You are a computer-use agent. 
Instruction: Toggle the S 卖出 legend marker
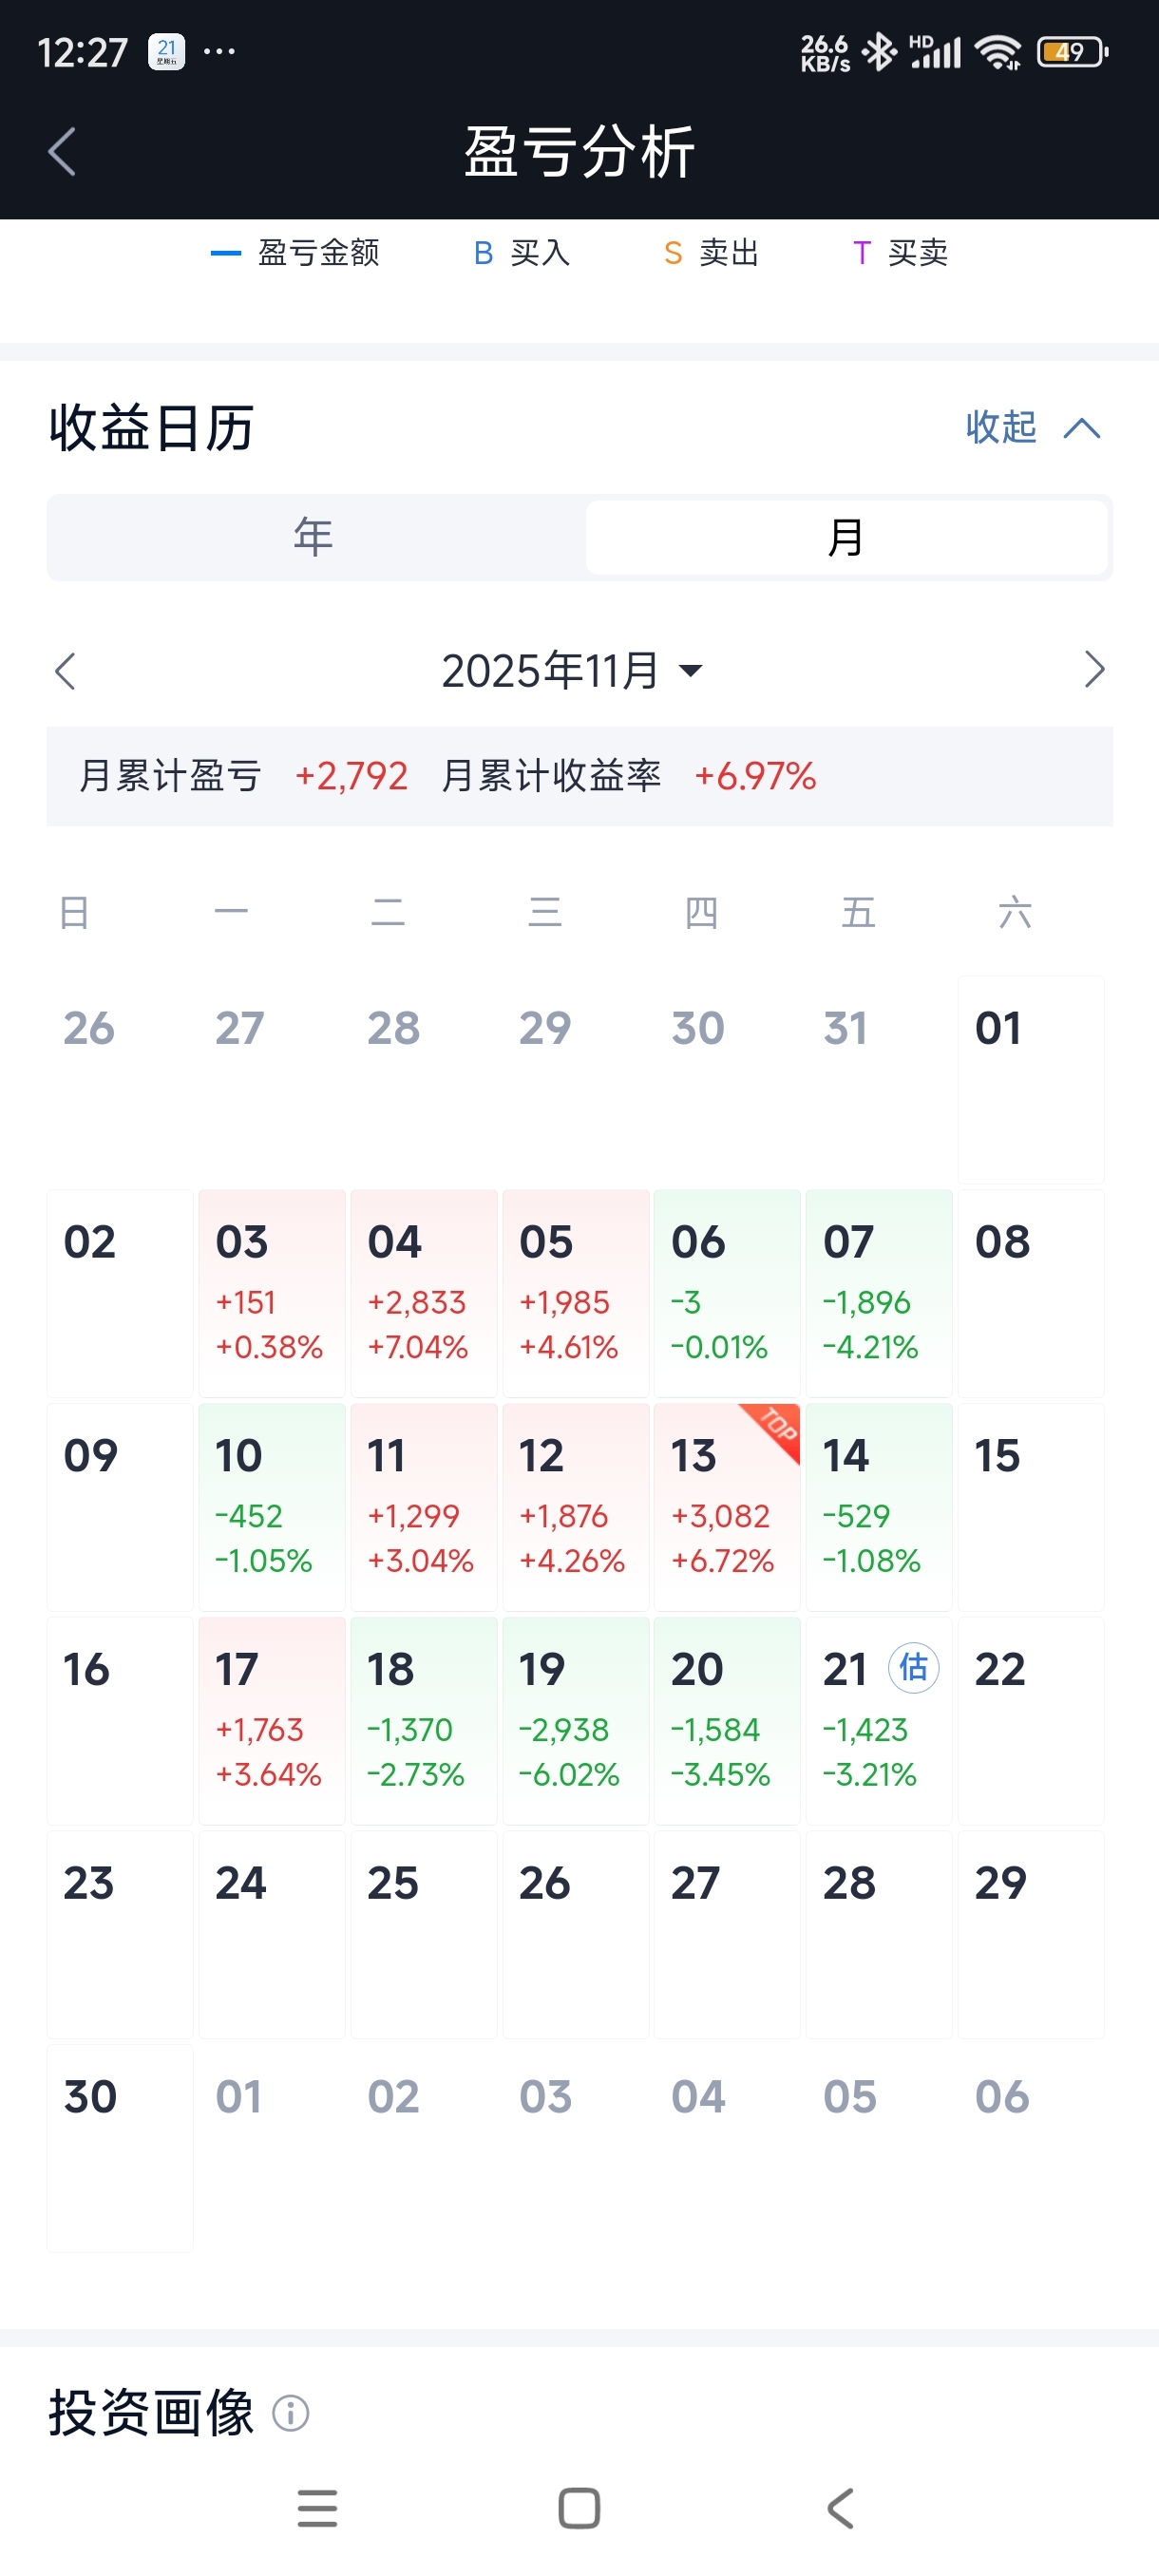coord(711,253)
